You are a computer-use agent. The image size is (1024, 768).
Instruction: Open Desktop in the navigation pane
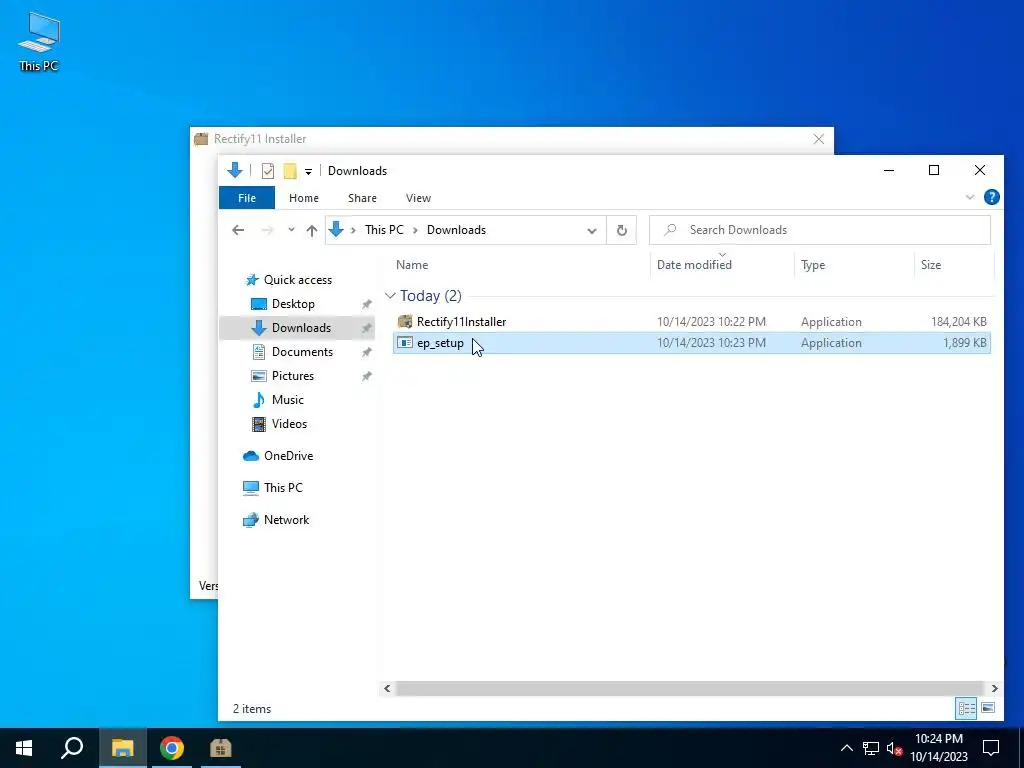(293, 304)
